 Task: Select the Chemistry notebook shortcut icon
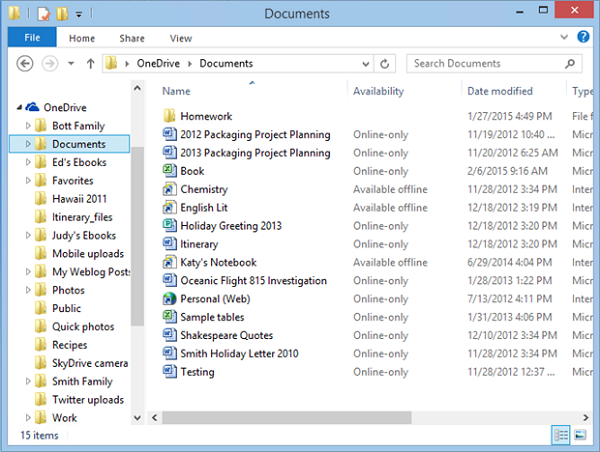point(169,189)
